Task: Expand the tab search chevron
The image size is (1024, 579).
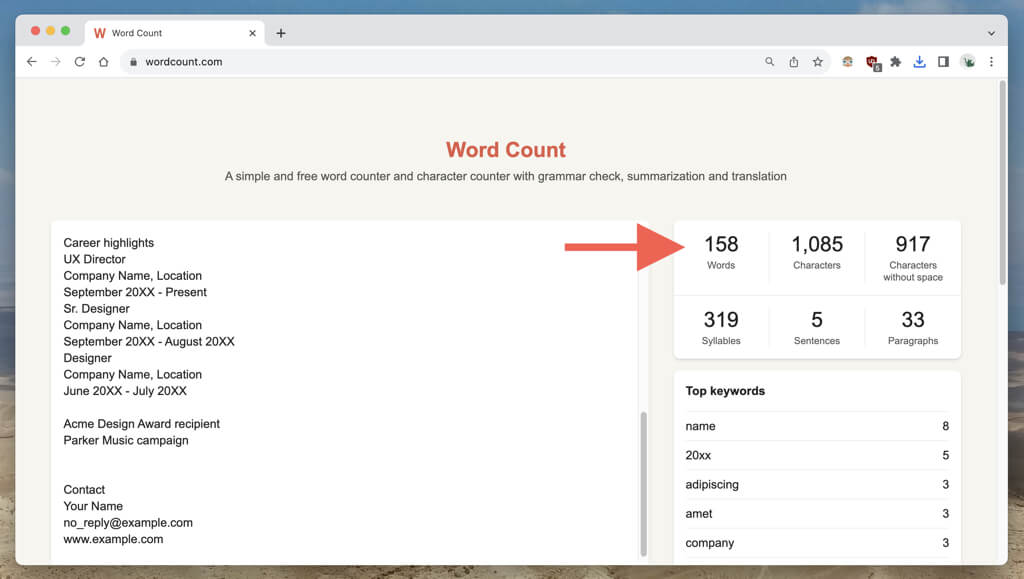Action: [991, 33]
